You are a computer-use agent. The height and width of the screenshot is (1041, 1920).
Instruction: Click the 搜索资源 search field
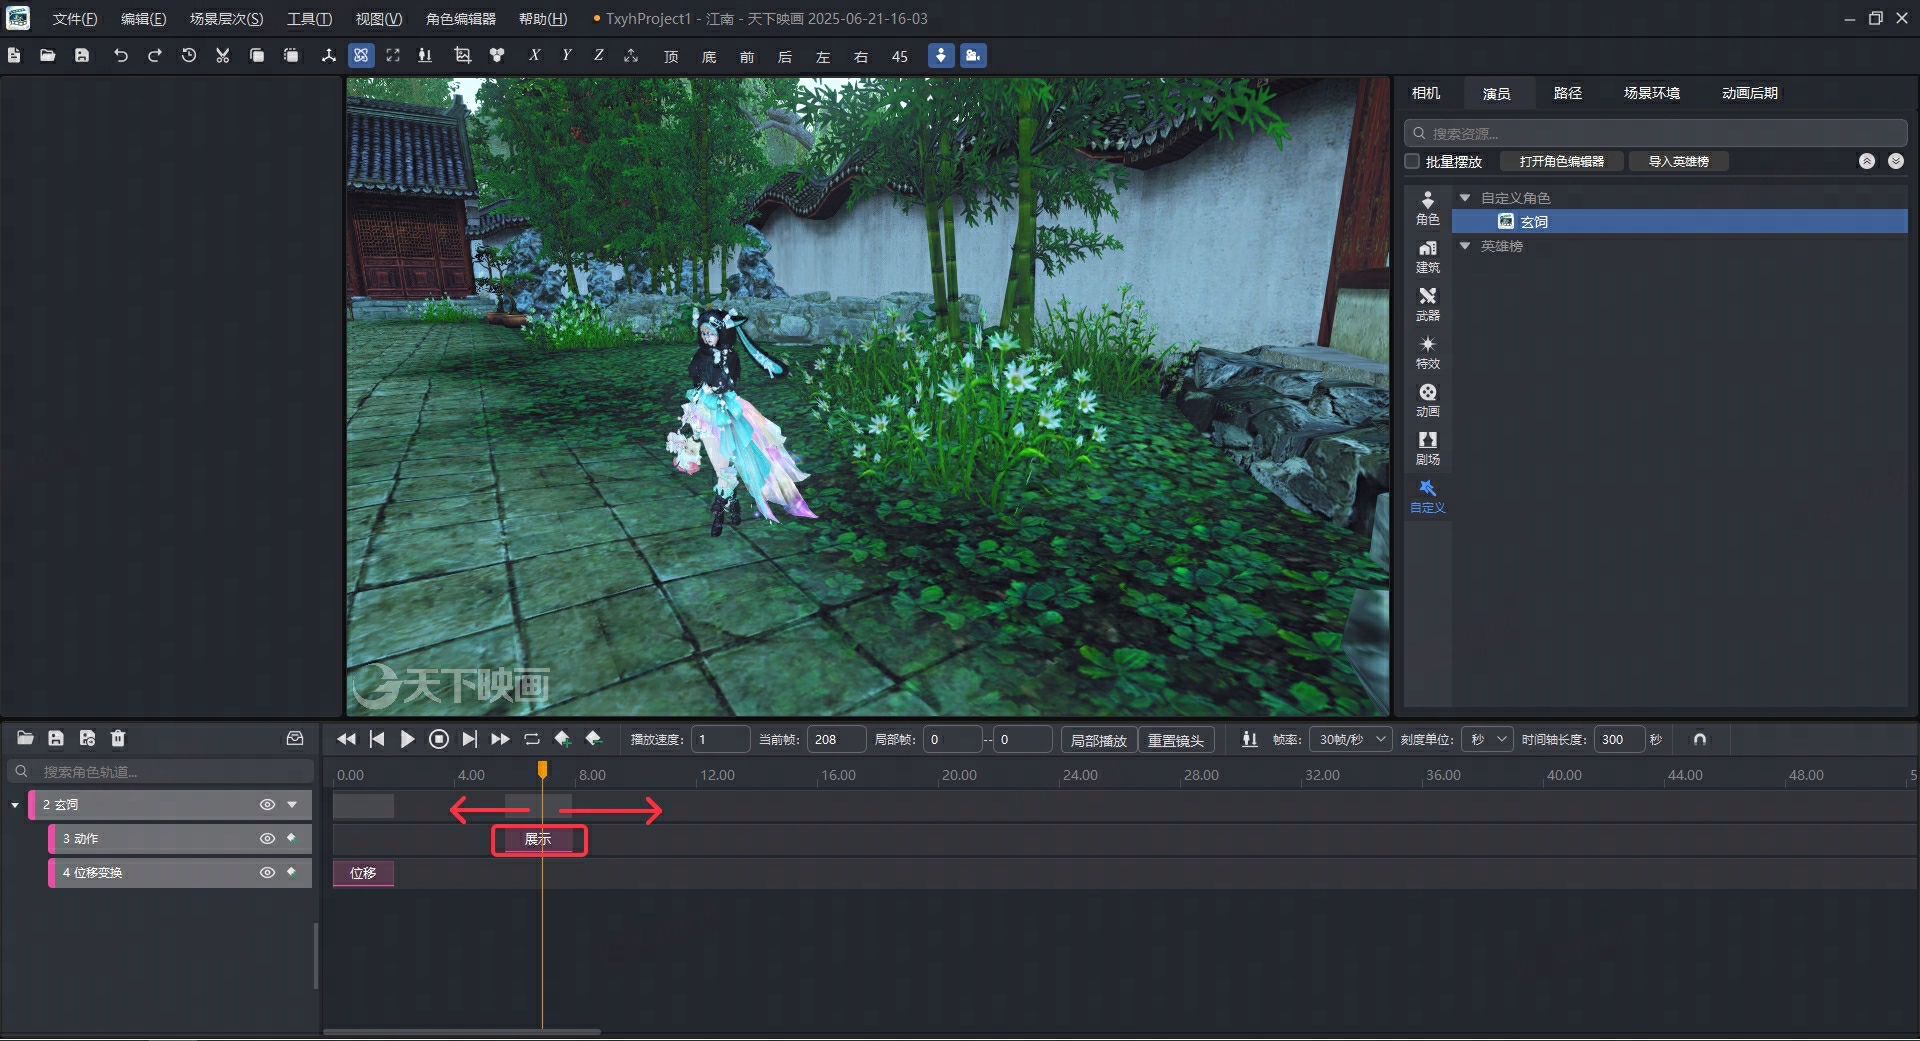click(x=1656, y=133)
